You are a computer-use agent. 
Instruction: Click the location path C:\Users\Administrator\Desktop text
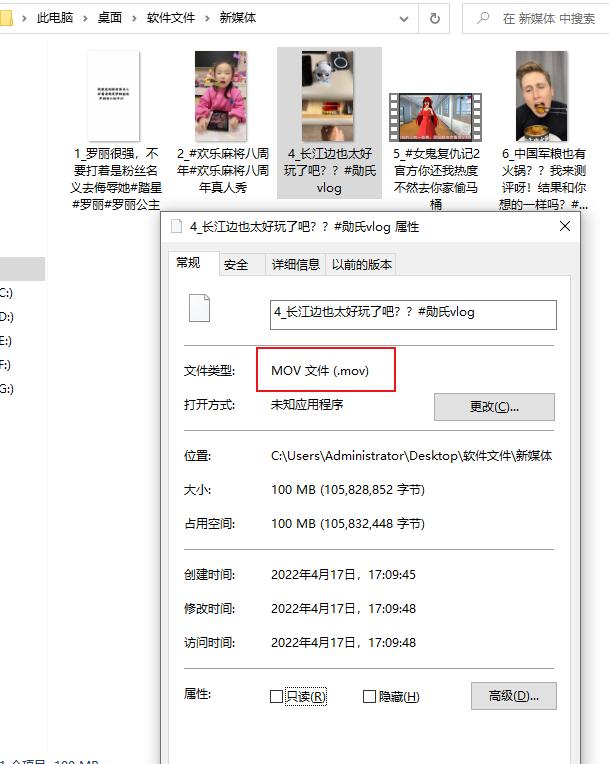[x=411, y=456]
